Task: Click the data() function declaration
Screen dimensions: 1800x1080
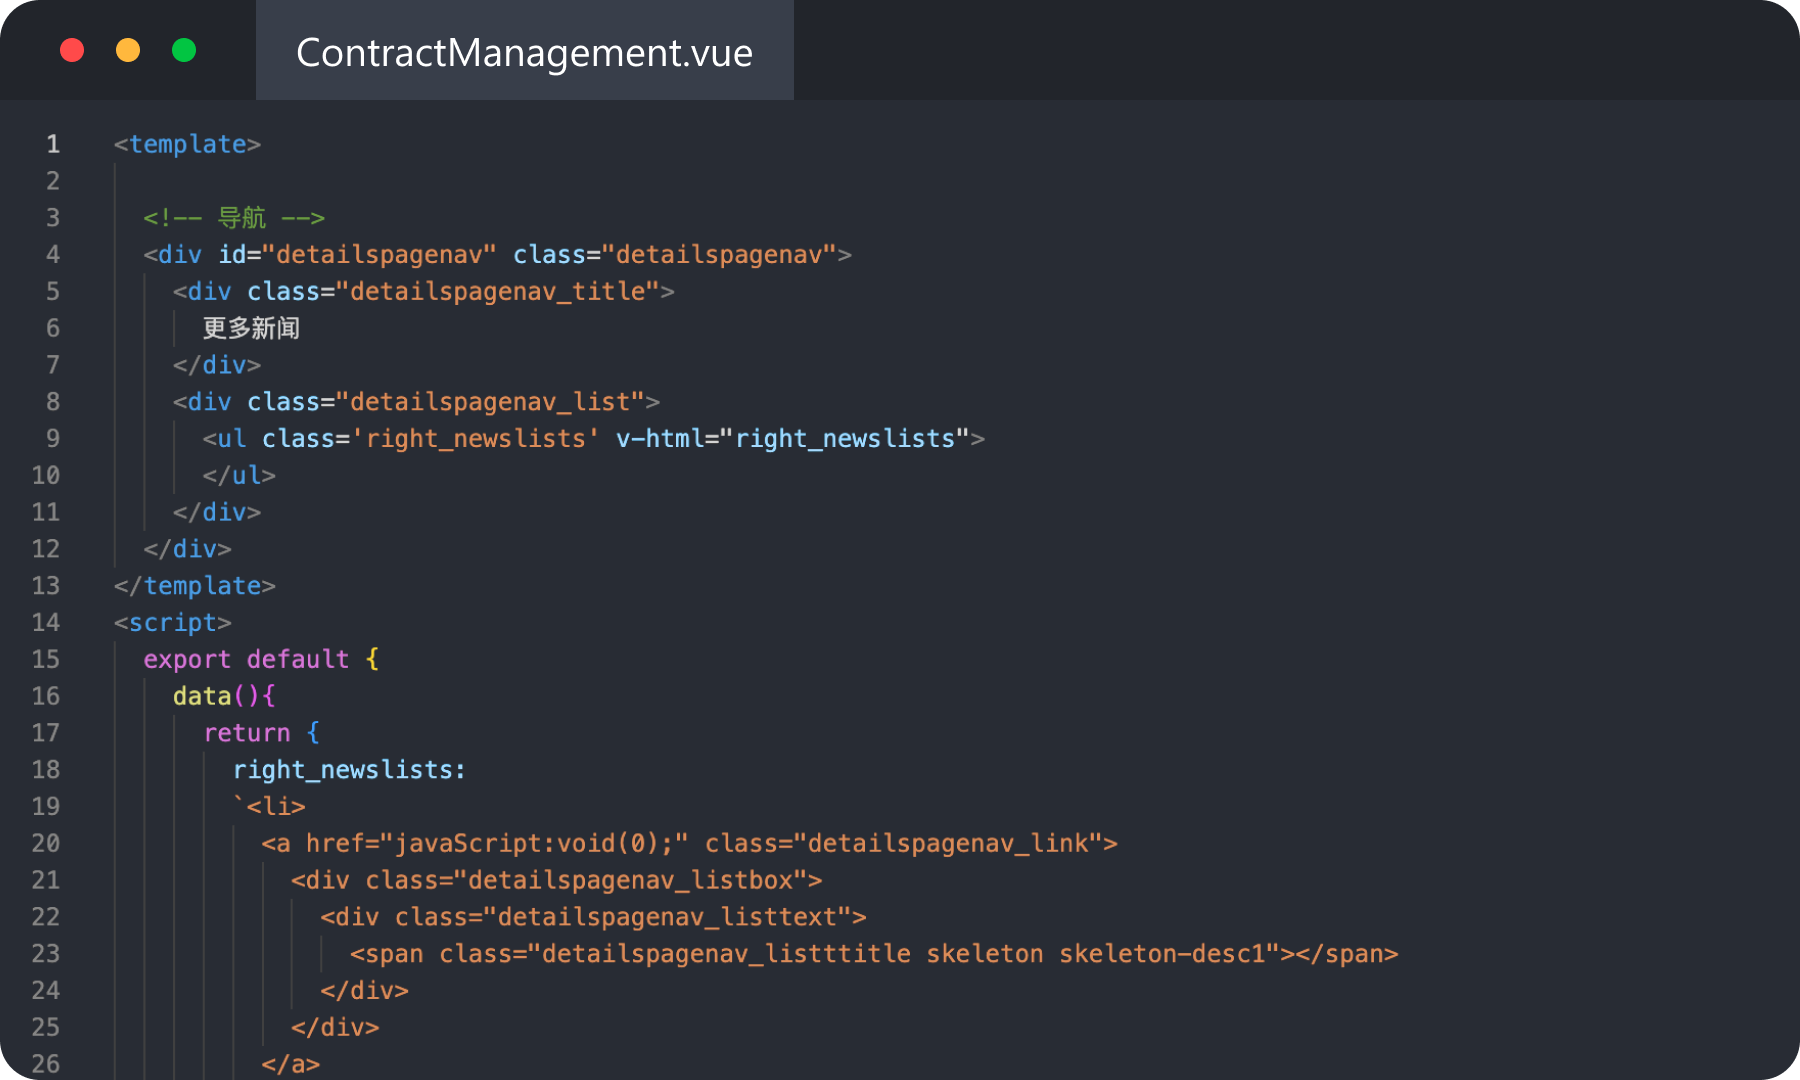Action: (x=215, y=695)
